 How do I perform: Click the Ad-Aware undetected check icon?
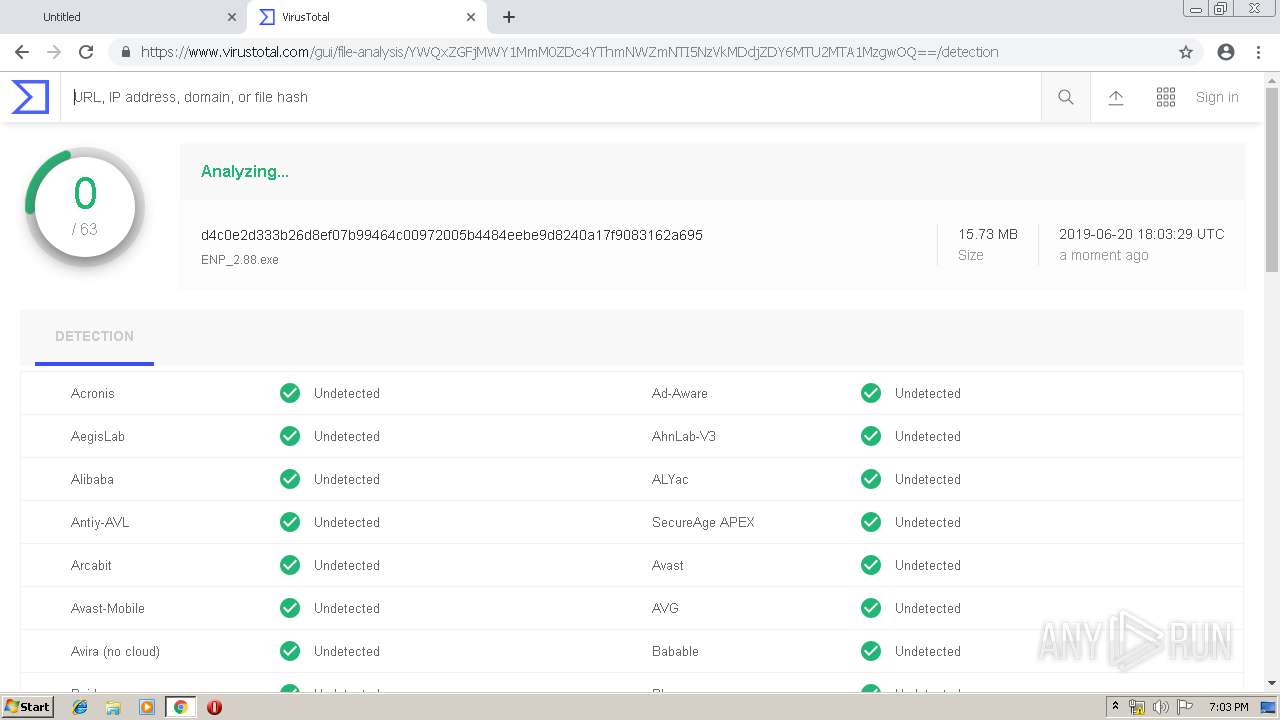pyautogui.click(x=871, y=393)
